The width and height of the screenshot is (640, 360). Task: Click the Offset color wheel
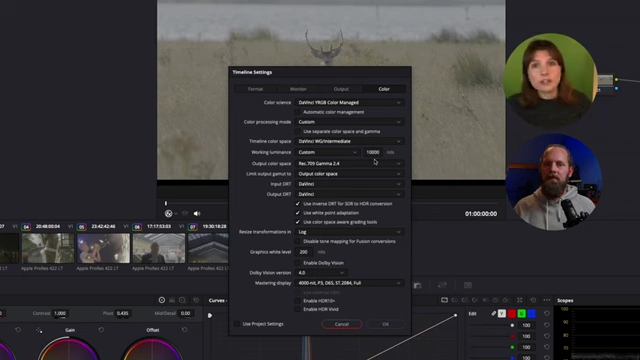coord(153,349)
